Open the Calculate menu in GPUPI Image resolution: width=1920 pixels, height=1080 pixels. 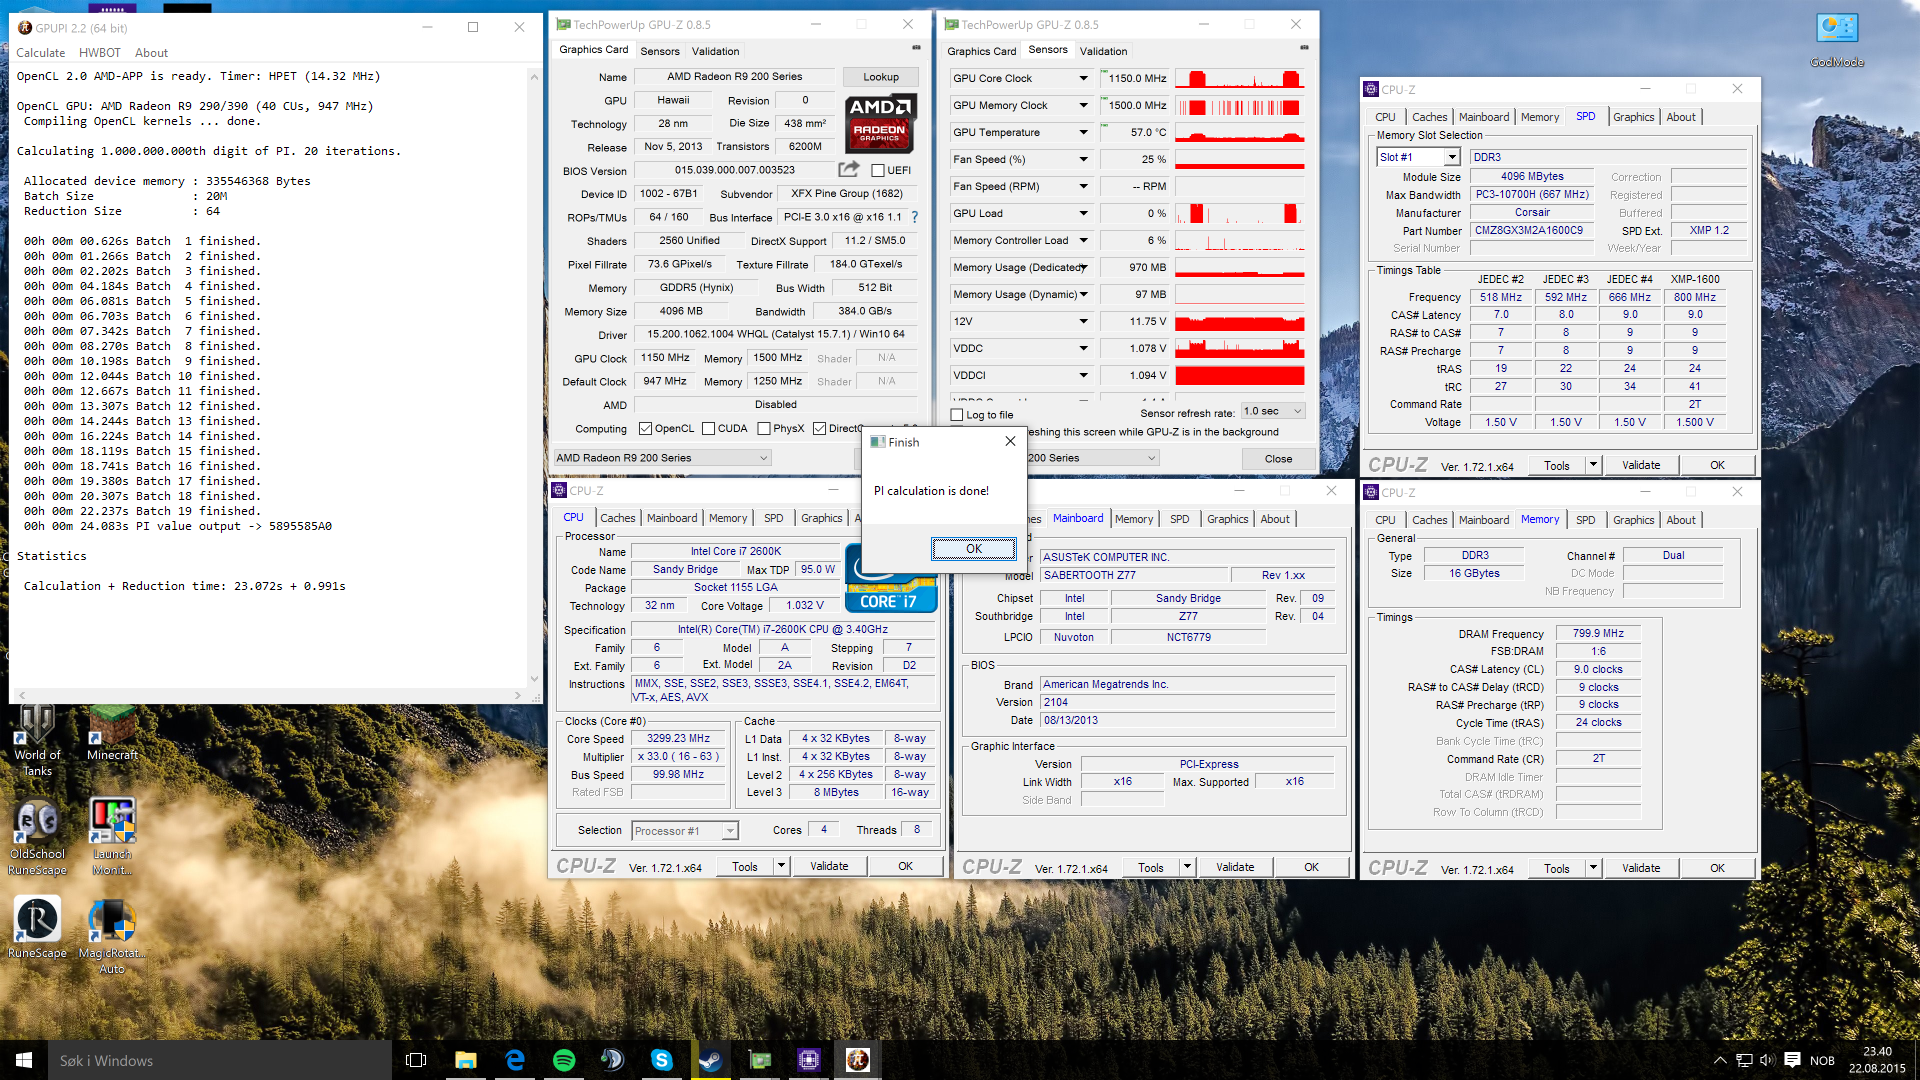click(40, 53)
